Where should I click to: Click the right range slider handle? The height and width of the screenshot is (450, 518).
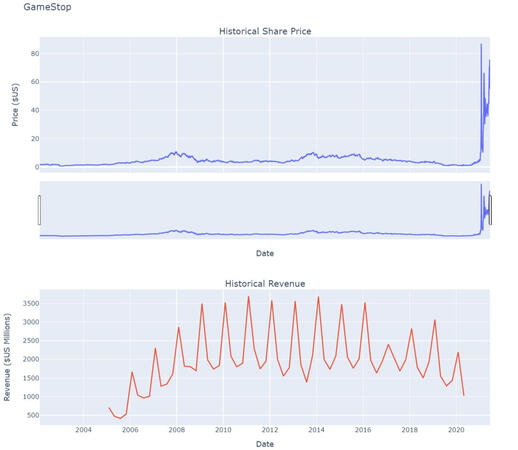(x=490, y=210)
